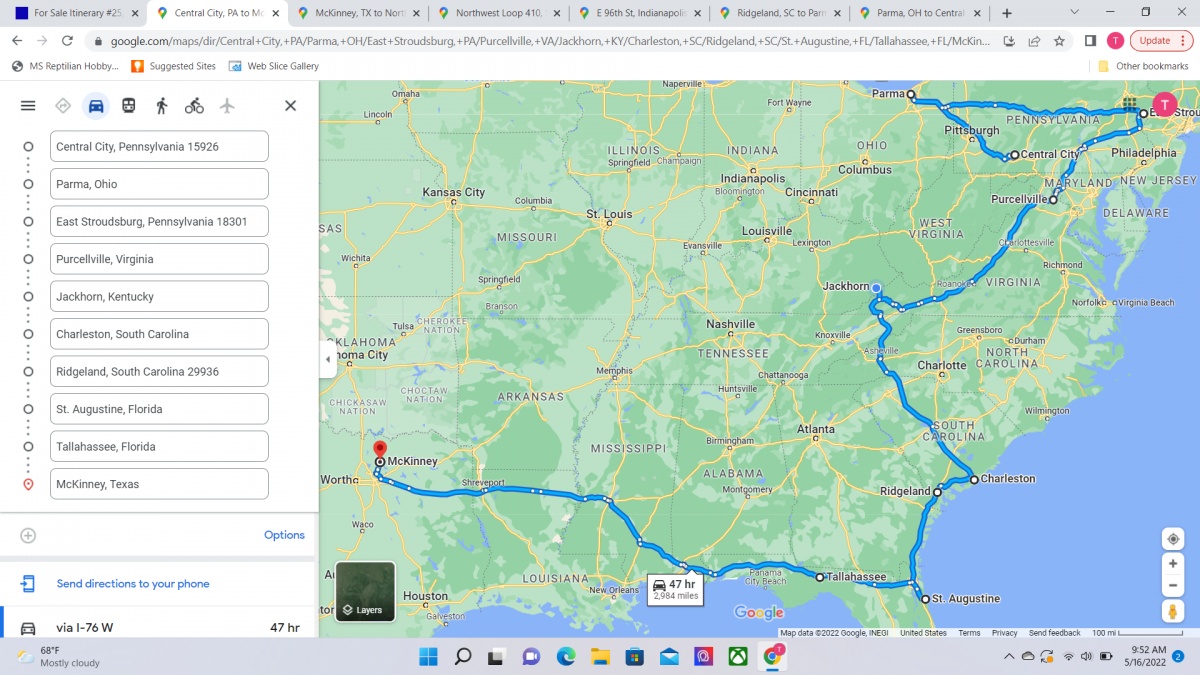Switch to For Sale Itinerary tab

pos(75,13)
